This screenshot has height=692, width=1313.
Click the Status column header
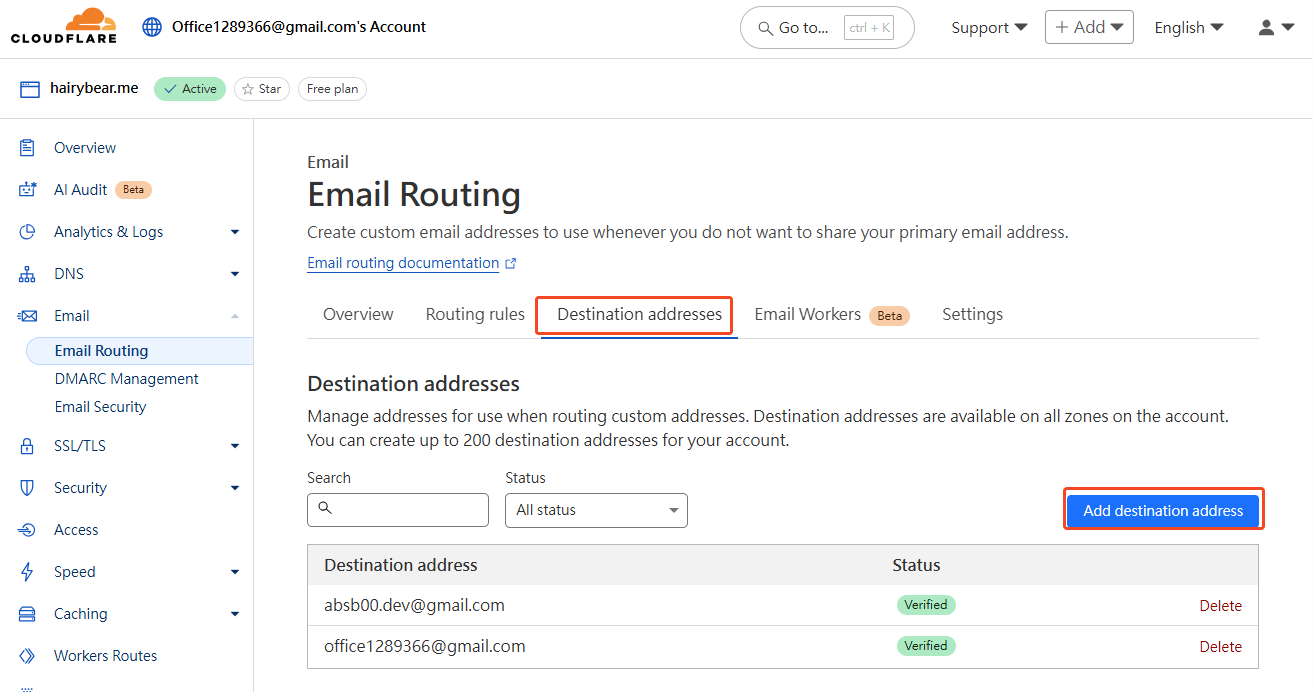click(x=916, y=565)
